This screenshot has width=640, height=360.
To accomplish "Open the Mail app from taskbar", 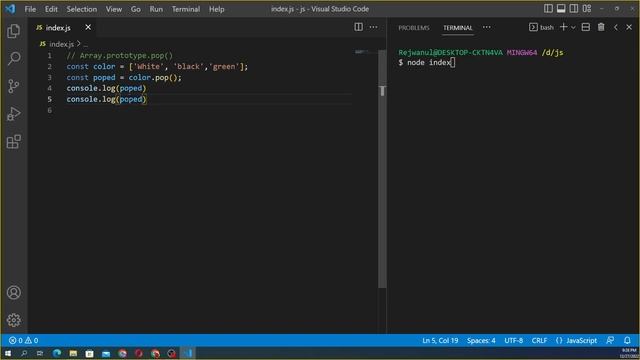I will (106, 353).
